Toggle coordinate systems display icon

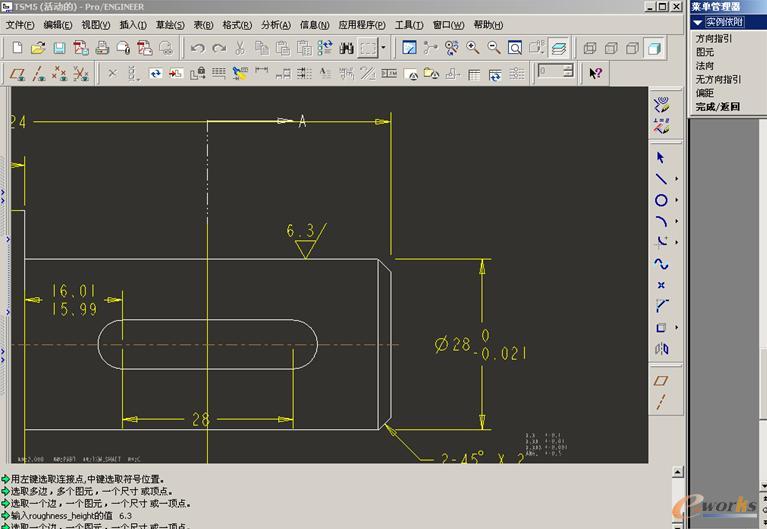(x=81, y=73)
